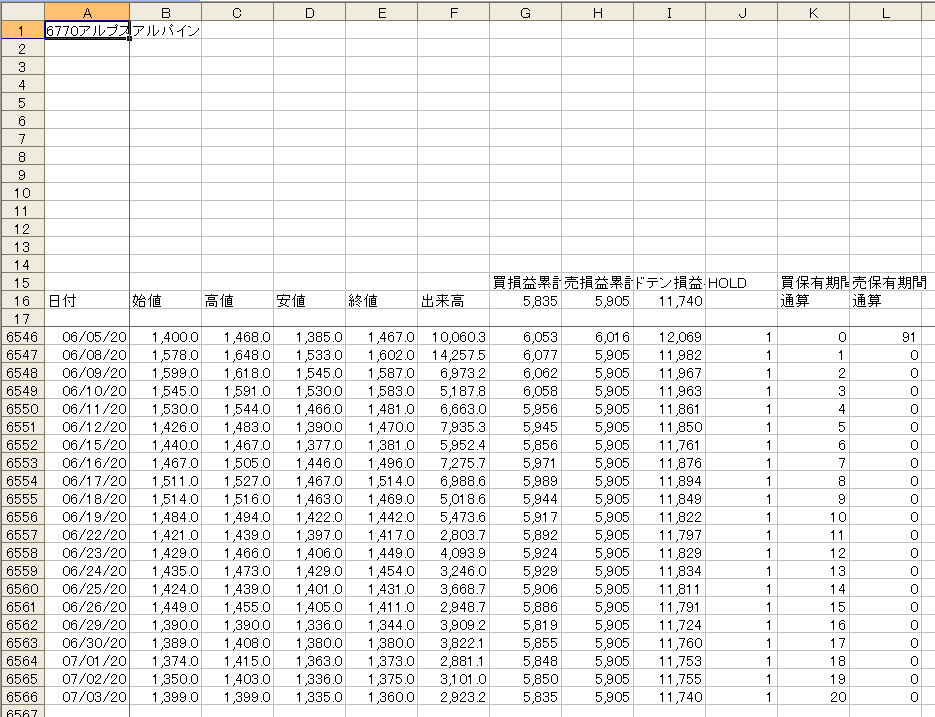Select row 1 header
The width and height of the screenshot is (935, 717).
(22, 30)
